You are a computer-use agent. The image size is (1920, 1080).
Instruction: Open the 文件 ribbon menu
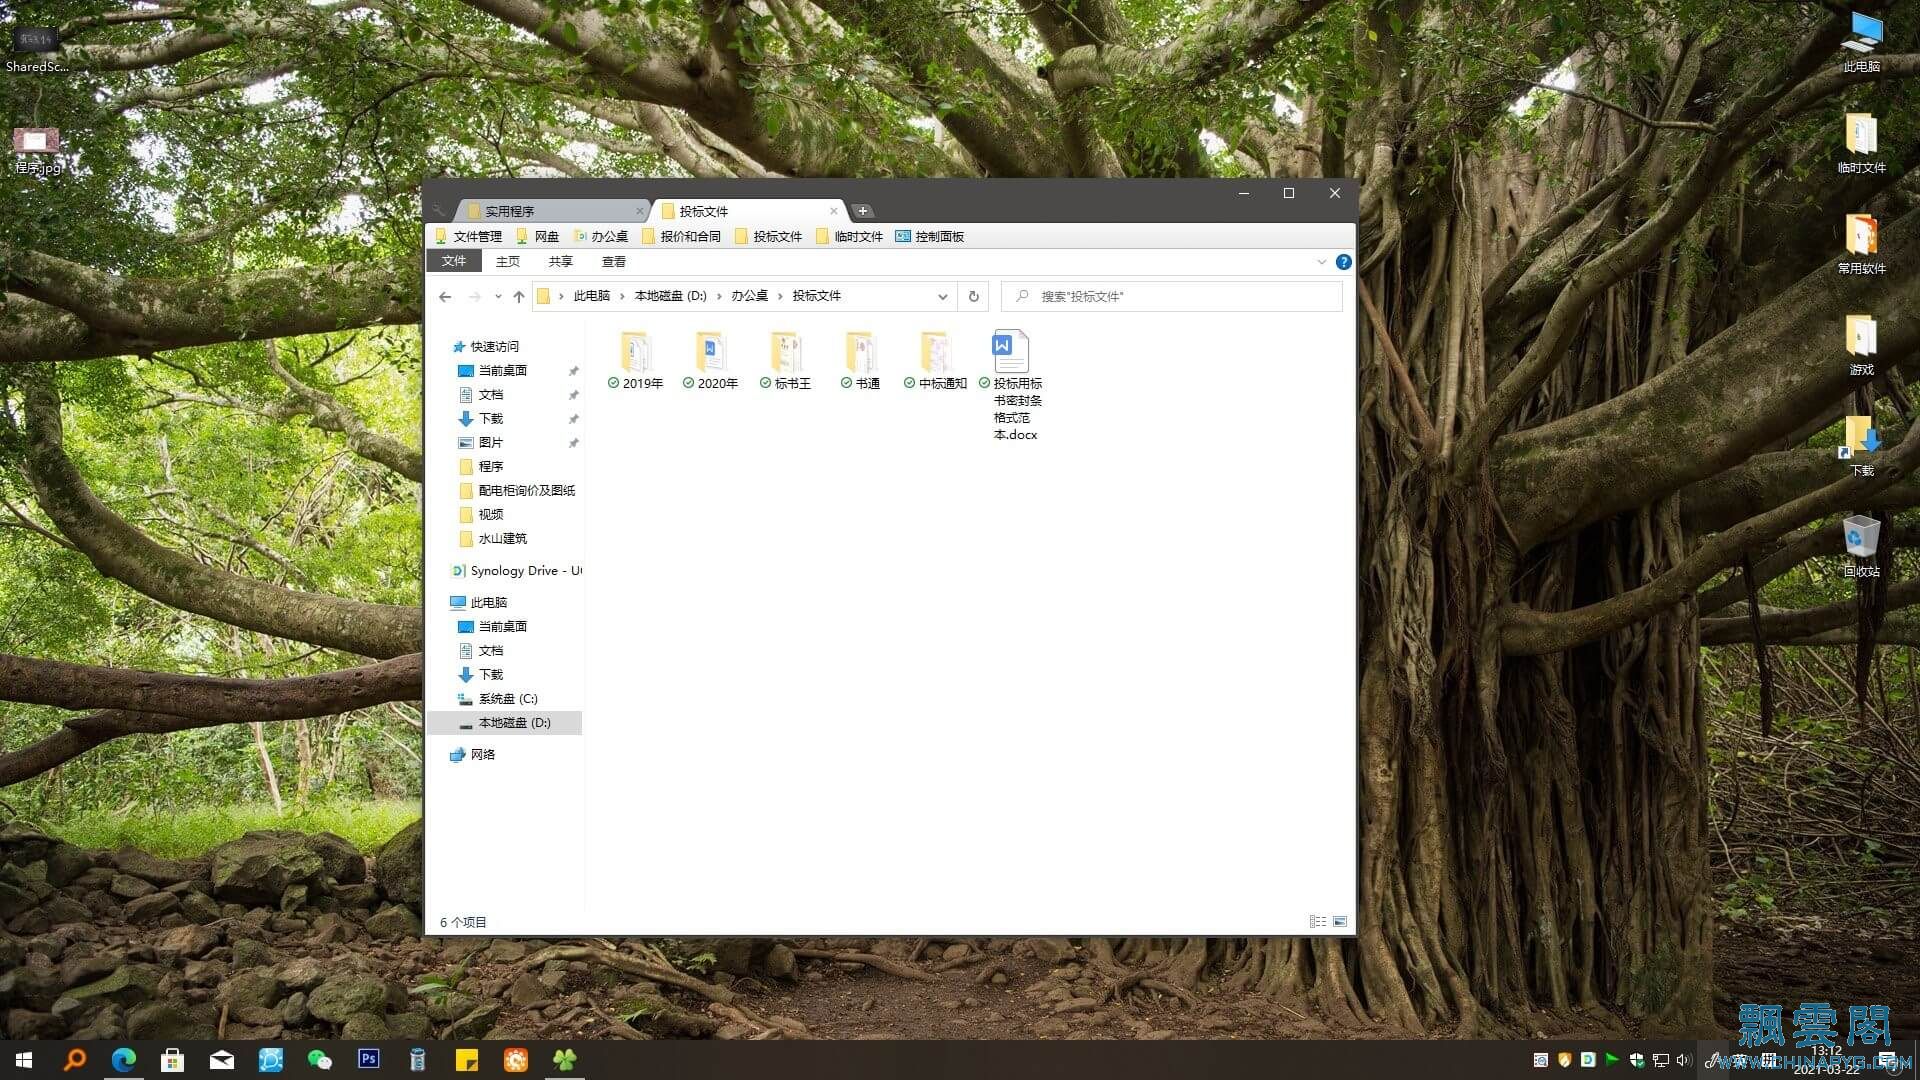(x=454, y=261)
